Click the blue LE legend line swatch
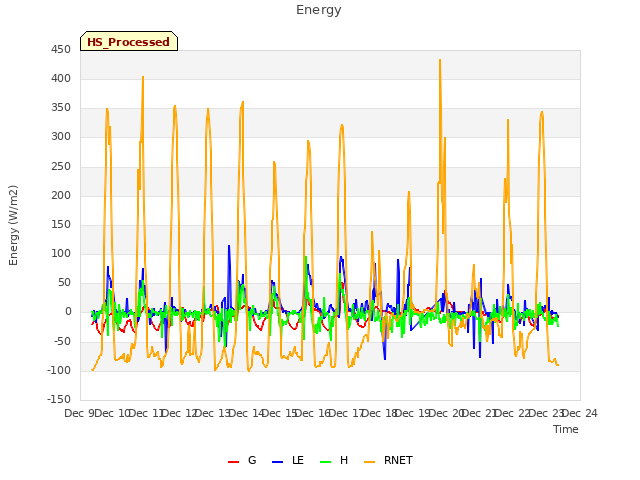The height and width of the screenshot is (480, 640). click(277, 462)
